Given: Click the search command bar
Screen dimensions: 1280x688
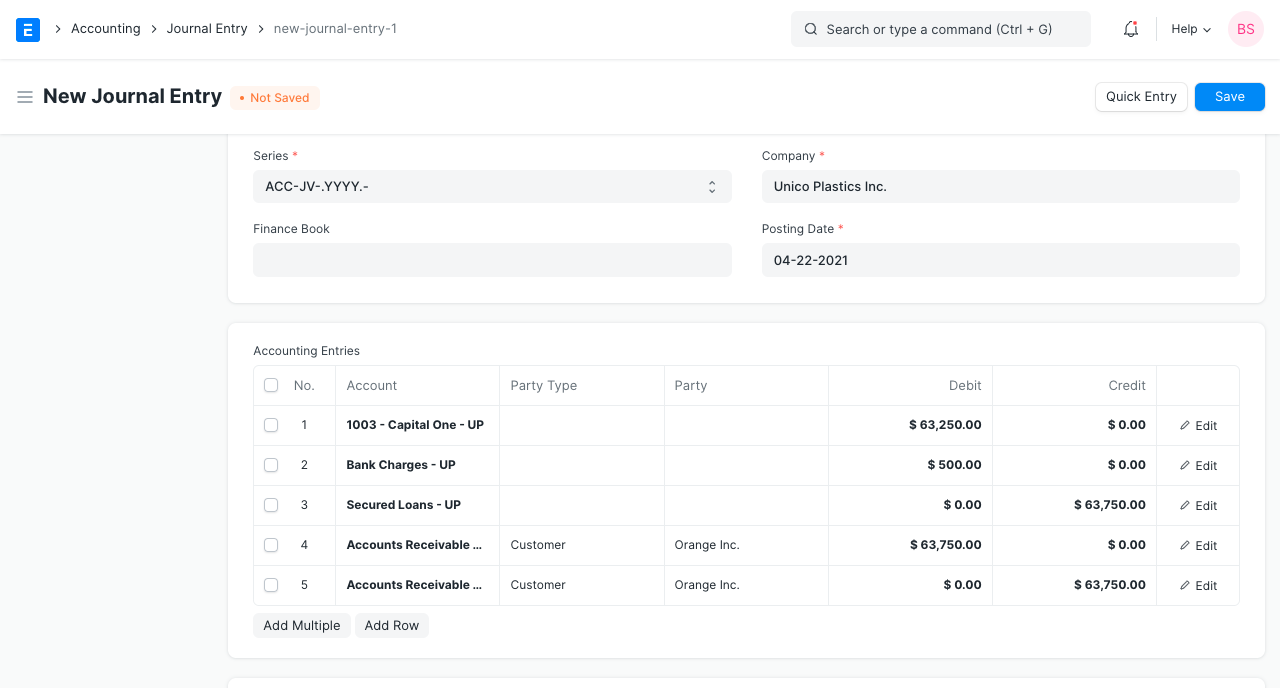Looking at the screenshot, I should [940, 29].
